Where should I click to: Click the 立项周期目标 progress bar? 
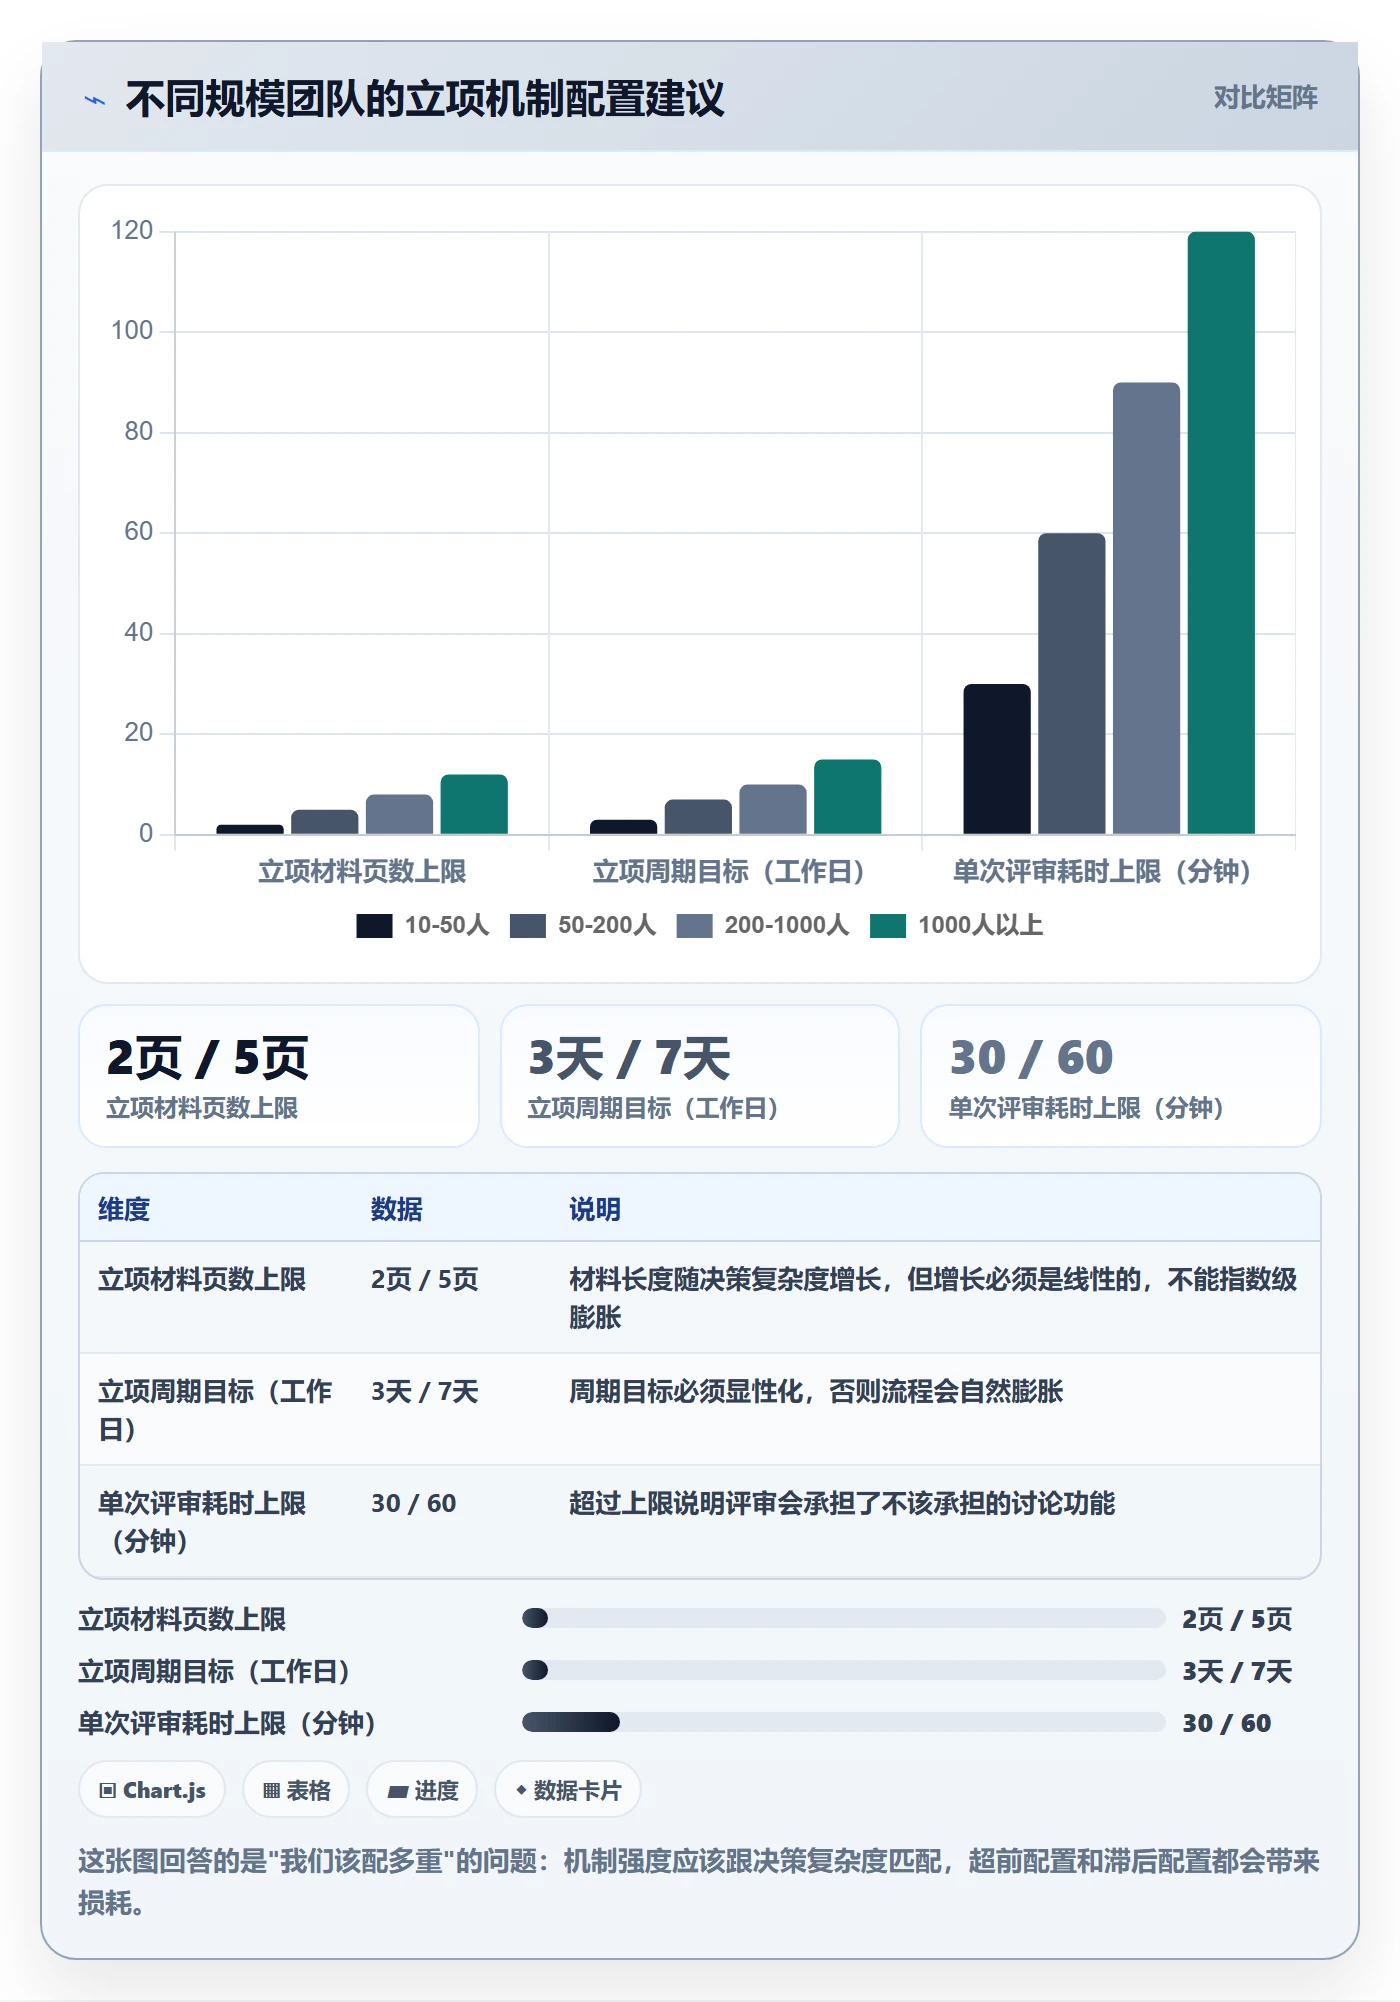(843, 1670)
